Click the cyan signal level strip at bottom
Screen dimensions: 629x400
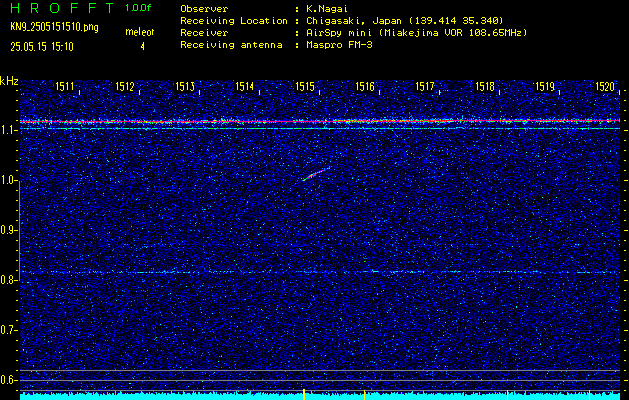click(x=320, y=396)
